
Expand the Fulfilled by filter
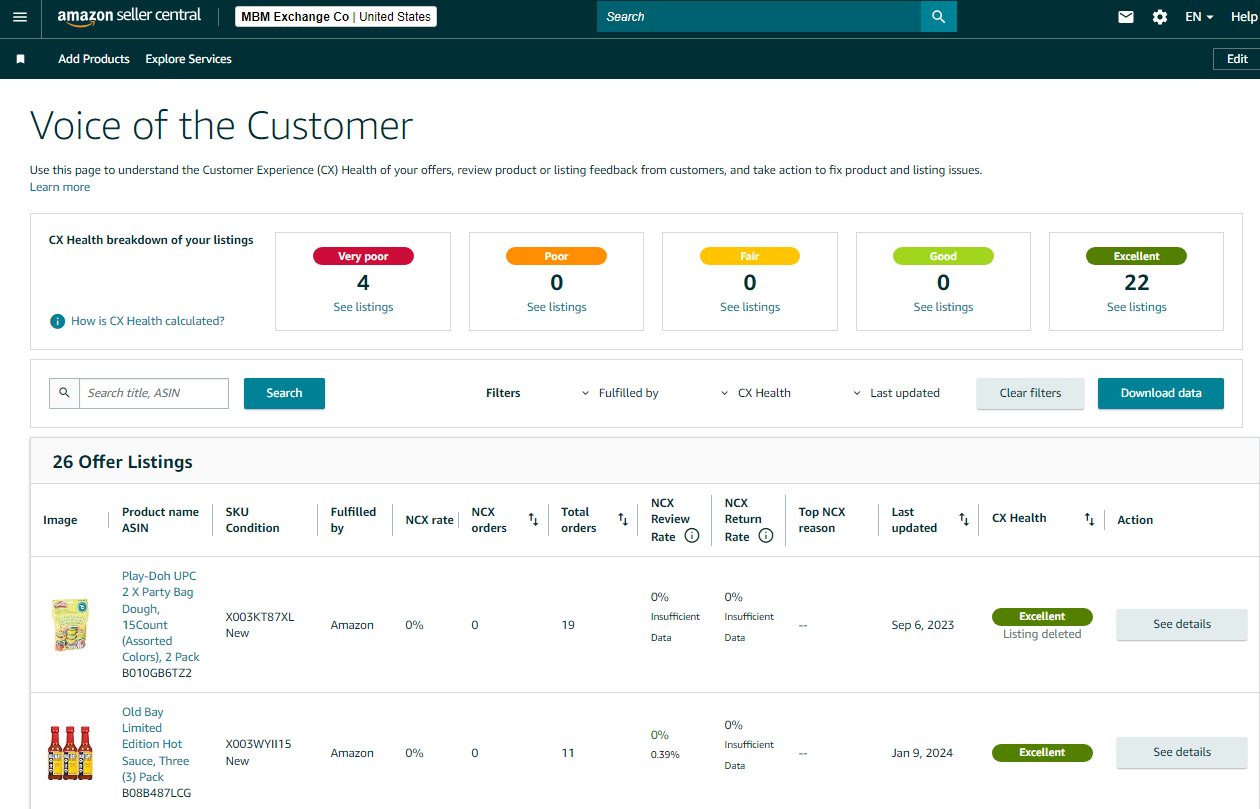point(619,393)
